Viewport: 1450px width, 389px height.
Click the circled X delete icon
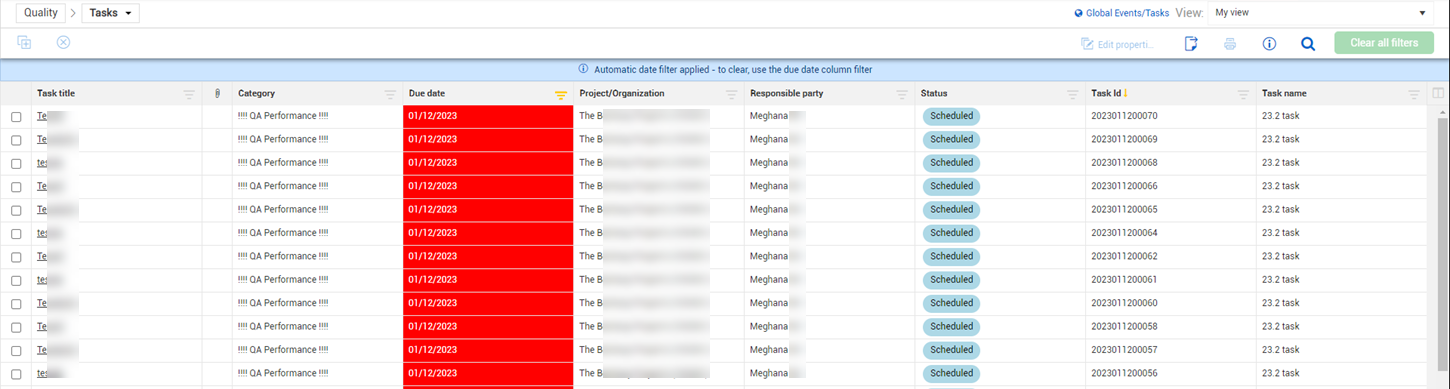coord(63,42)
